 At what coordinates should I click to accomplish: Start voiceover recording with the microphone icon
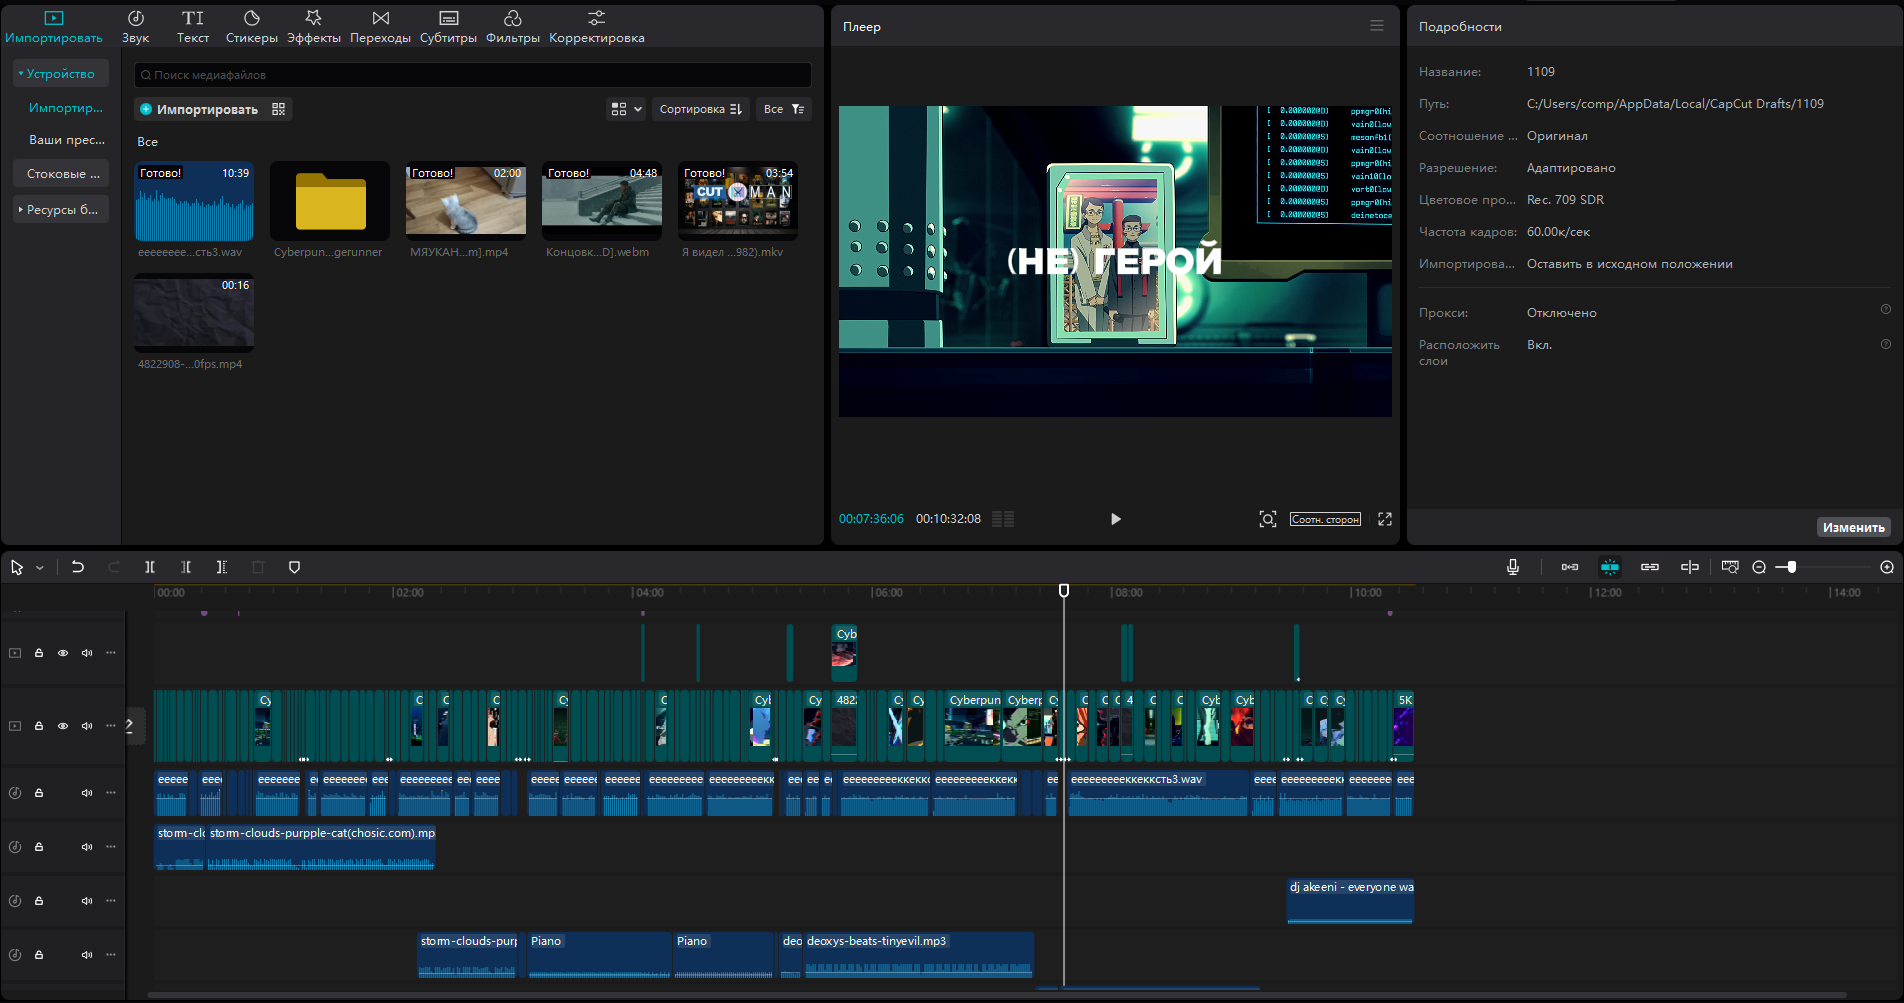pyautogui.click(x=1513, y=567)
